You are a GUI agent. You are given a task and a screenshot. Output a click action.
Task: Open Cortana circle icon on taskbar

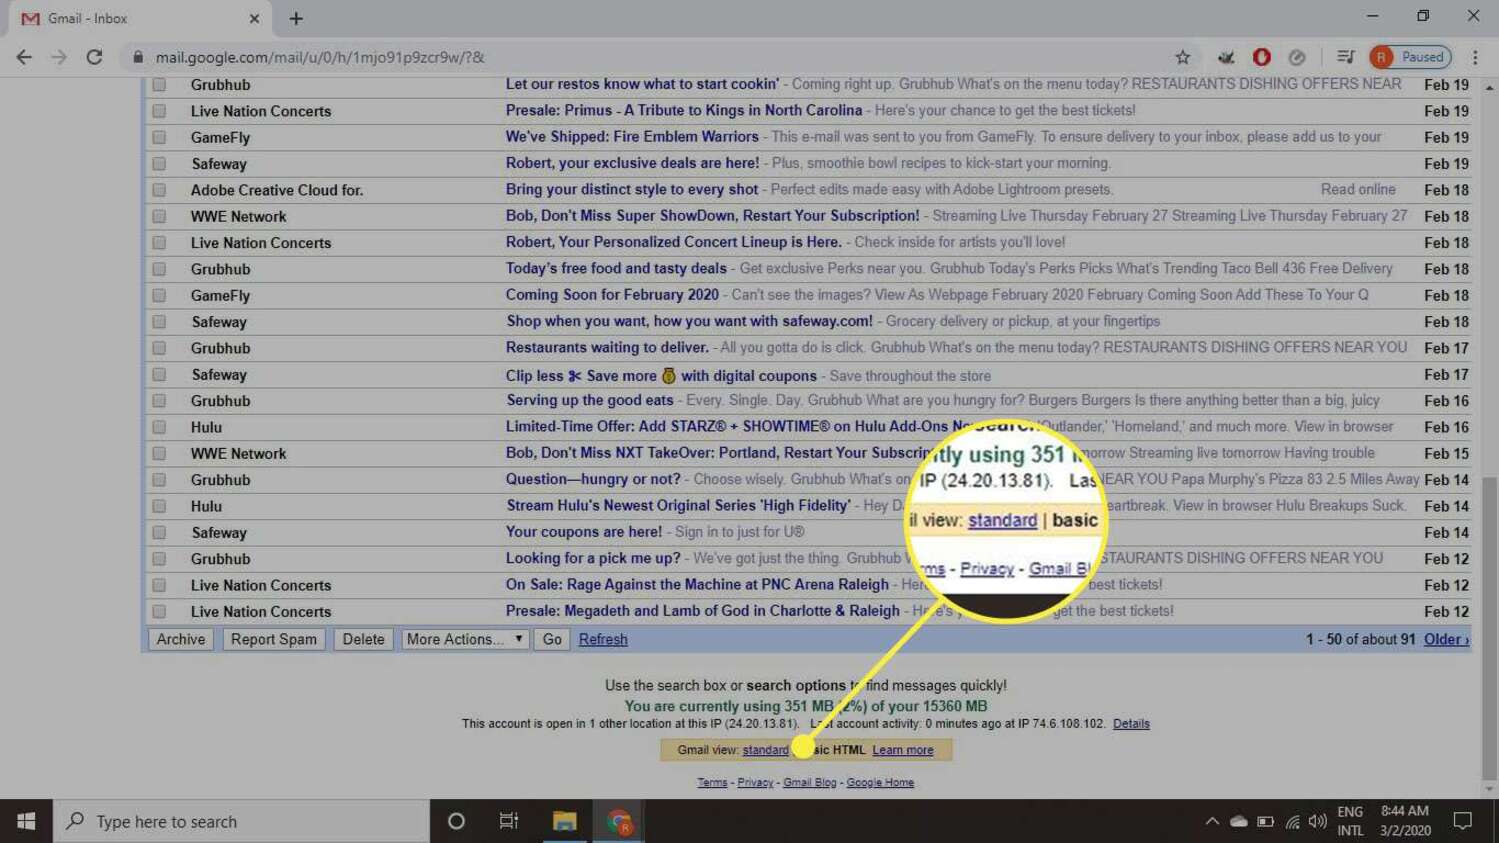[456, 821]
